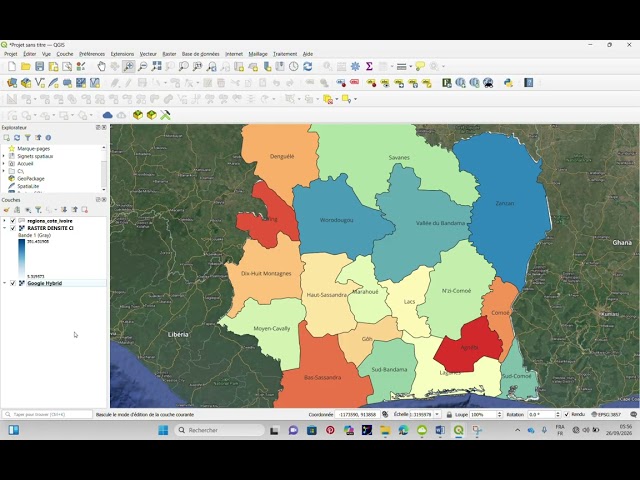Activate the Zoom In magnifier tool
Screen dimensions: 640x480
129,66
